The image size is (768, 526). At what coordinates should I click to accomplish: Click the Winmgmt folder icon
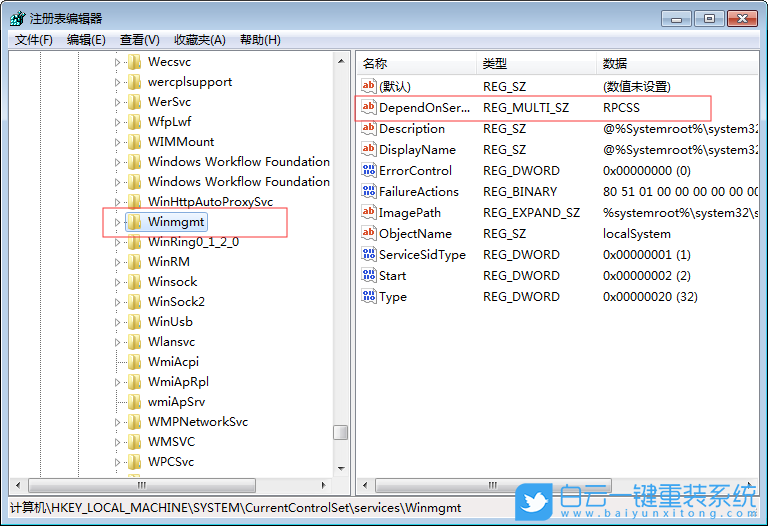134,222
